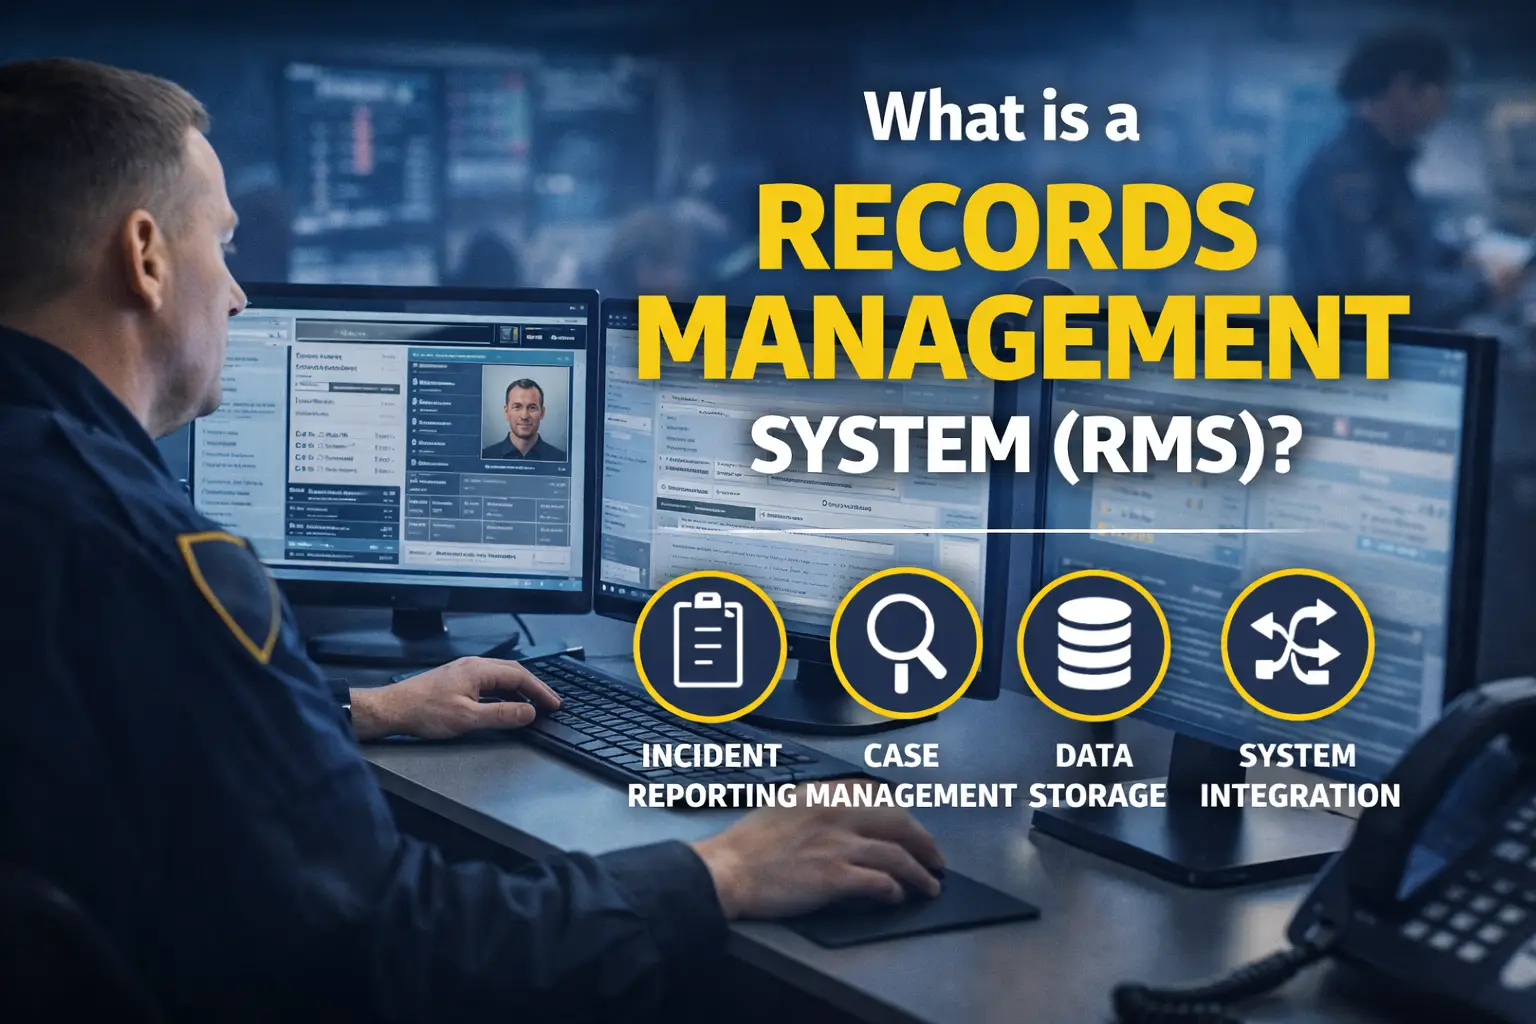
Task: Click the clipboard Incident Reporting icon
Action: click(709, 646)
